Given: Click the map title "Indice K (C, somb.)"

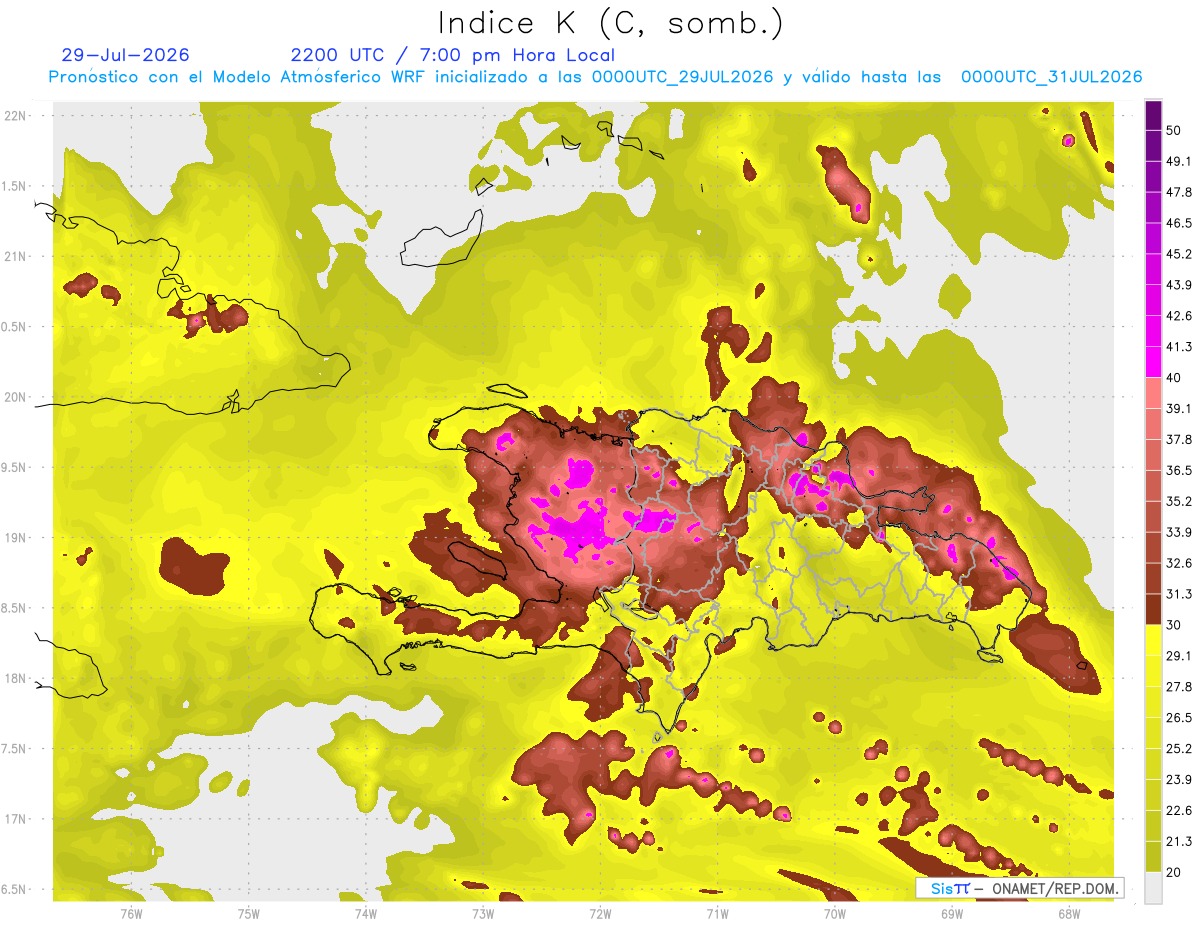Looking at the screenshot, I should click(x=610, y=23).
